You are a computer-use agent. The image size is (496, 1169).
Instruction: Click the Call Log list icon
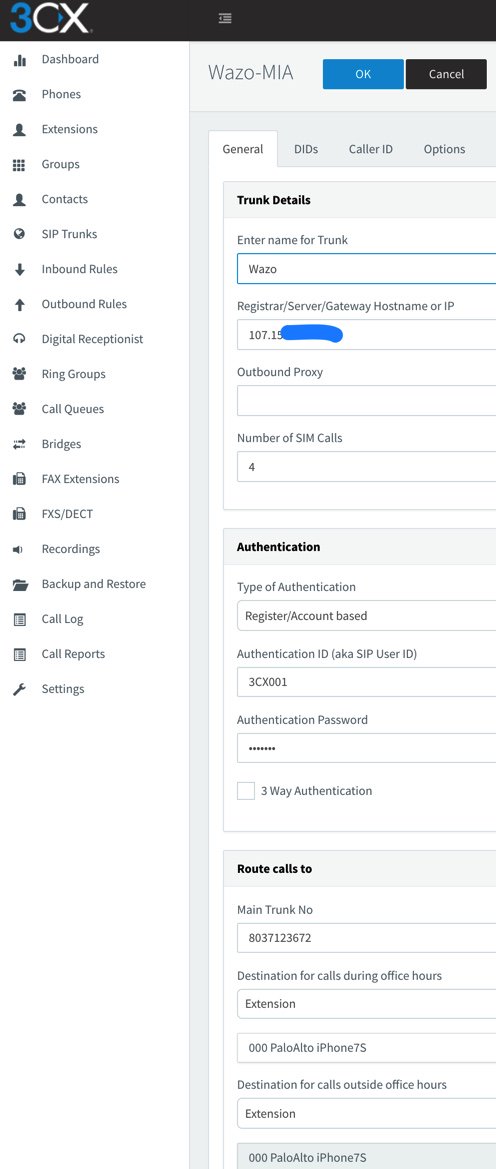pos(20,620)
